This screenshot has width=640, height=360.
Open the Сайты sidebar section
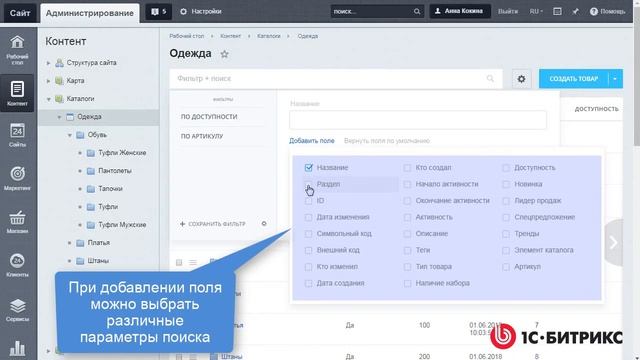(17, 135)
